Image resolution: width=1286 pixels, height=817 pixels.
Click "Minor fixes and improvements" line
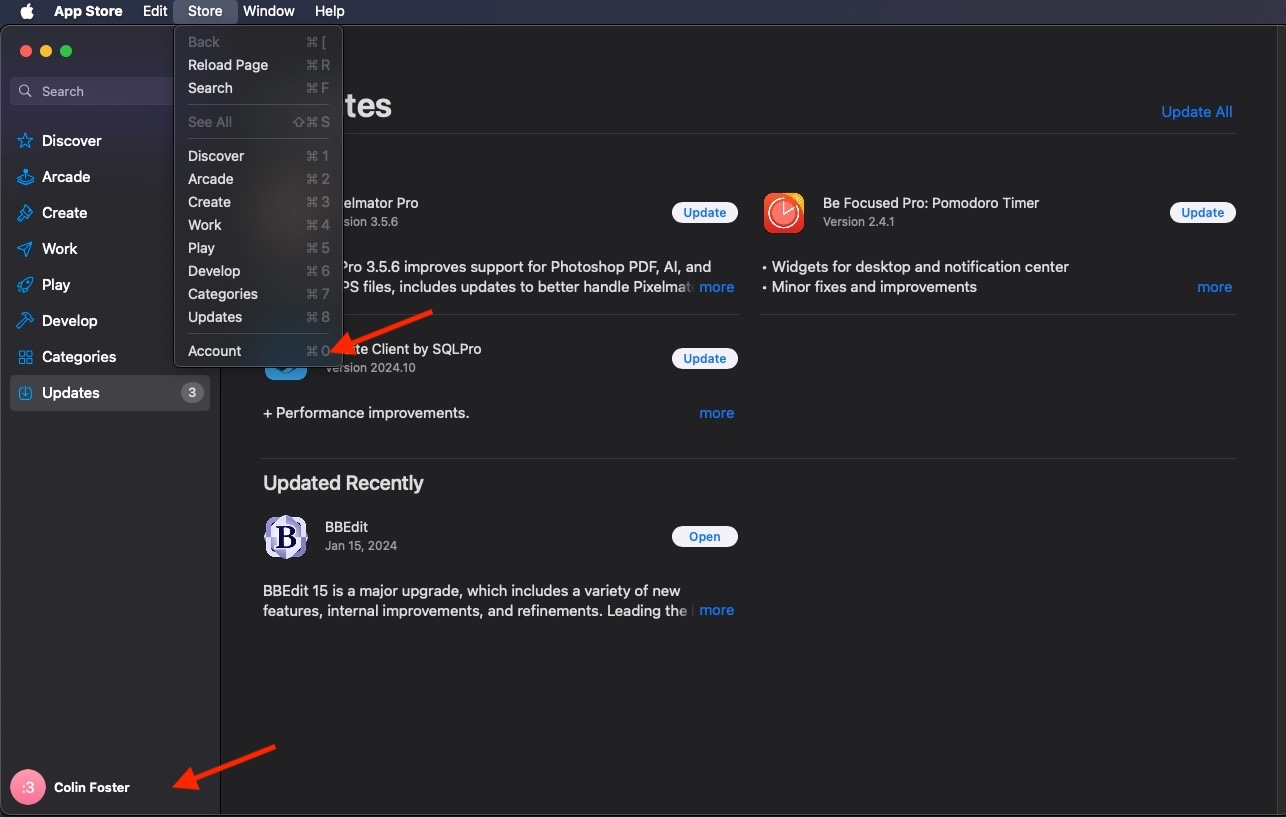click(870, 287)
